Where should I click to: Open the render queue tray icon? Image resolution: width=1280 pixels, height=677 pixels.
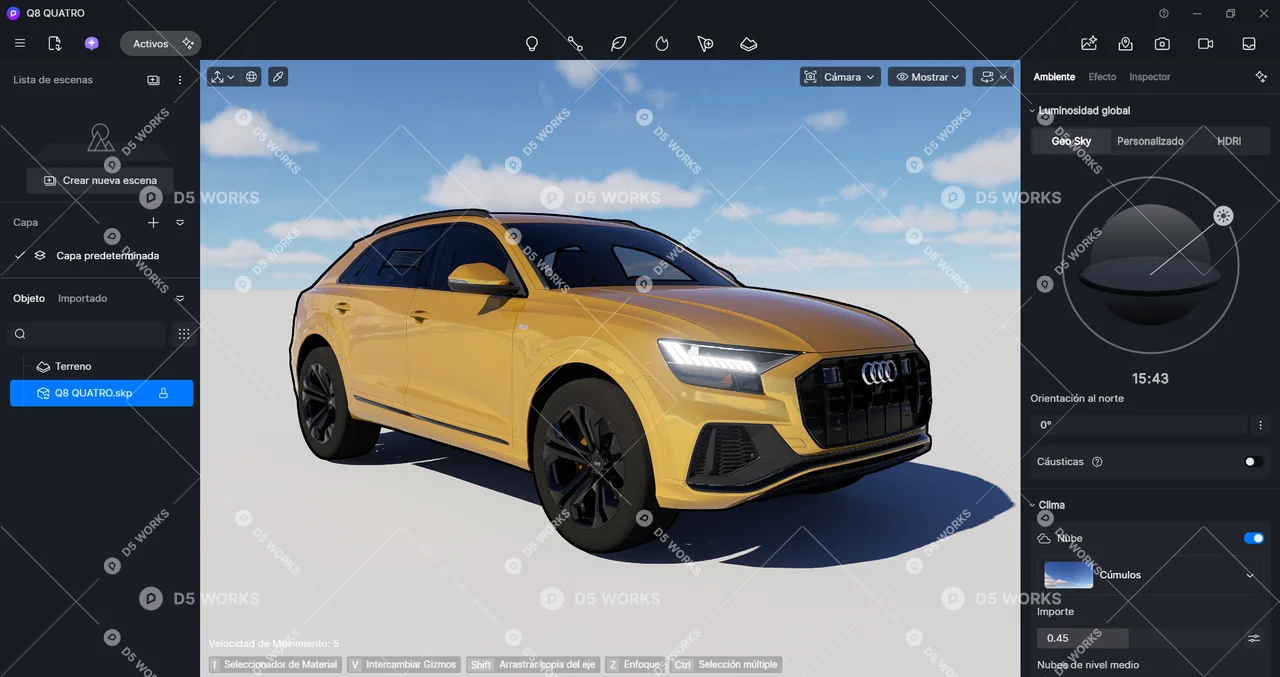1249,44
